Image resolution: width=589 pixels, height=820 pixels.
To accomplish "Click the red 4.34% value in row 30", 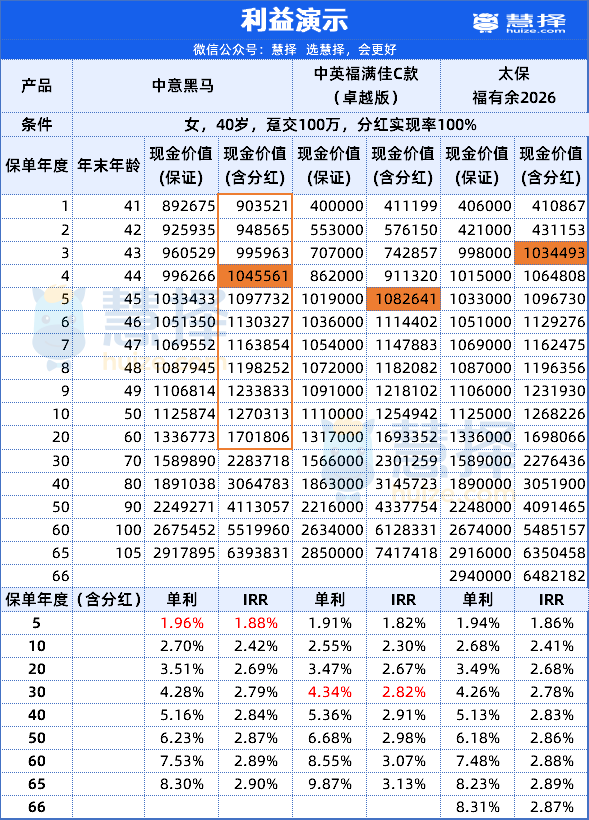I will point(330,692).
